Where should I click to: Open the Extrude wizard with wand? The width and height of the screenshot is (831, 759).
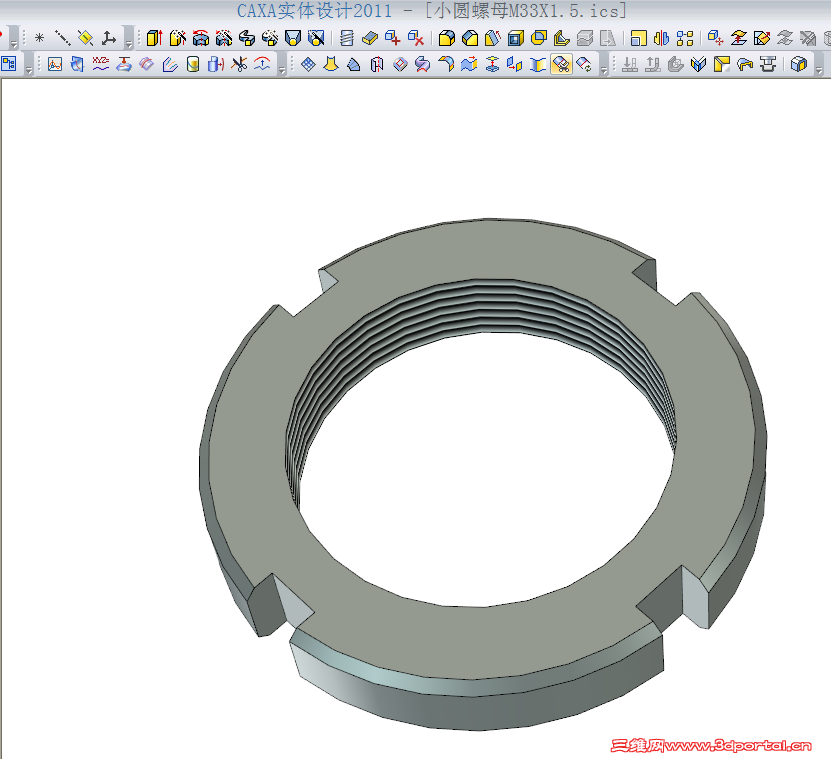pos(178,38)
